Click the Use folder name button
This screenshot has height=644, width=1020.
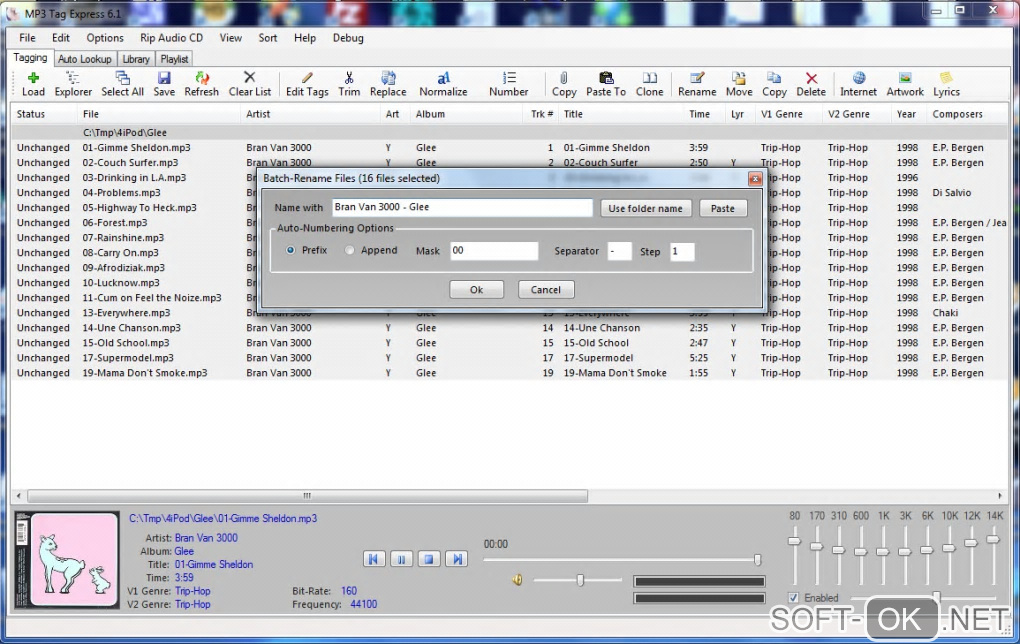tap(645, 208)
